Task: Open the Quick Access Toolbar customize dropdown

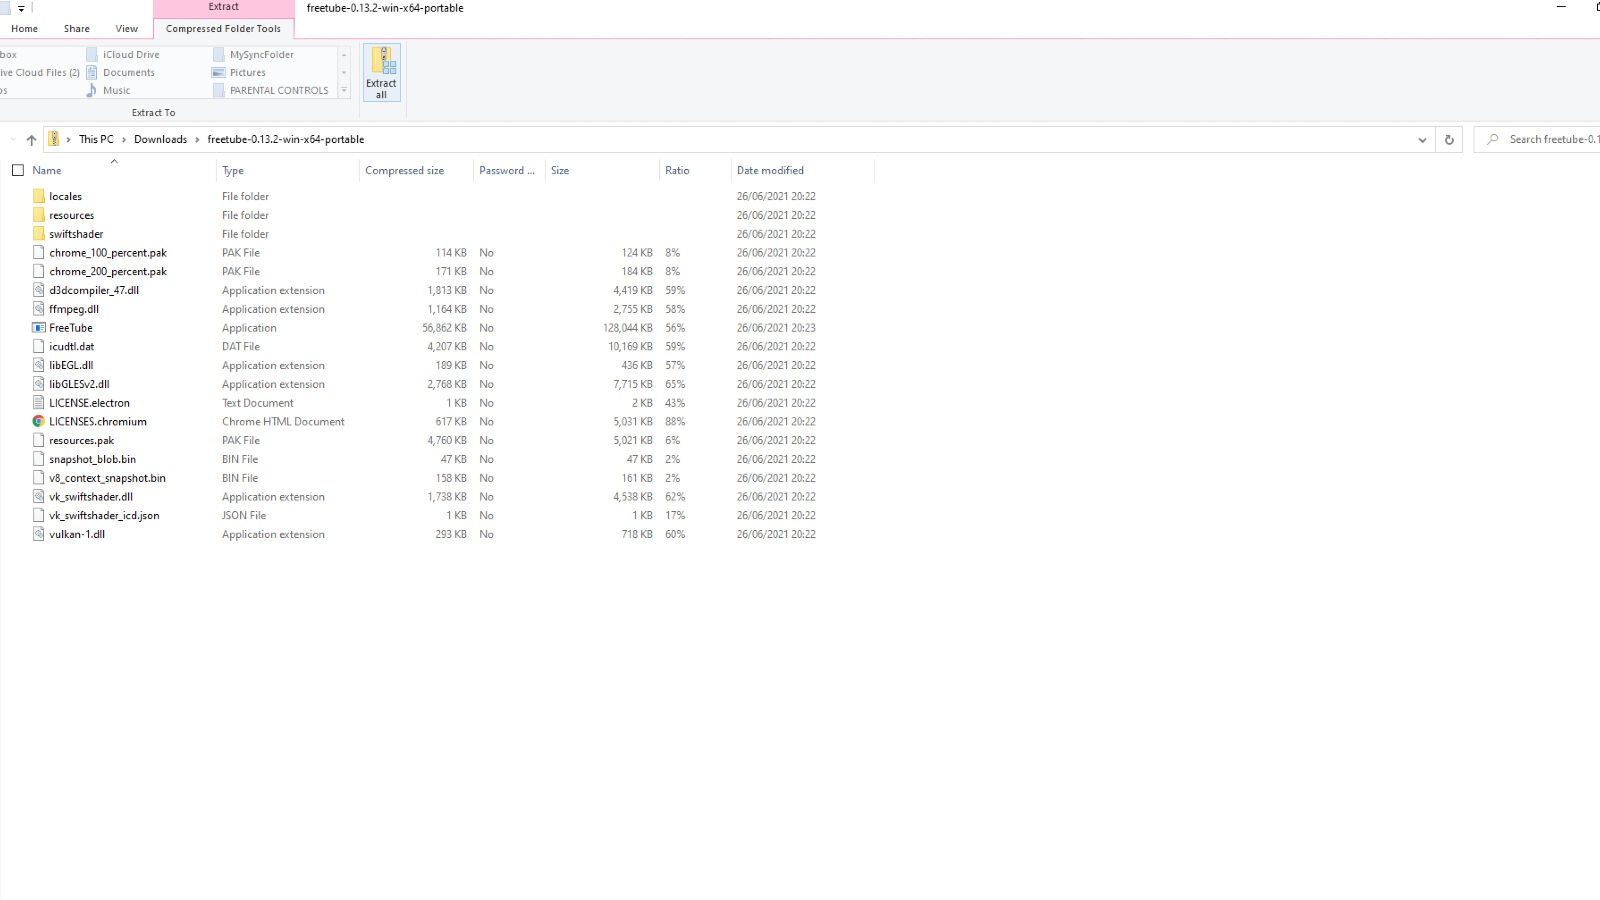Action: [x=21, y=8]
